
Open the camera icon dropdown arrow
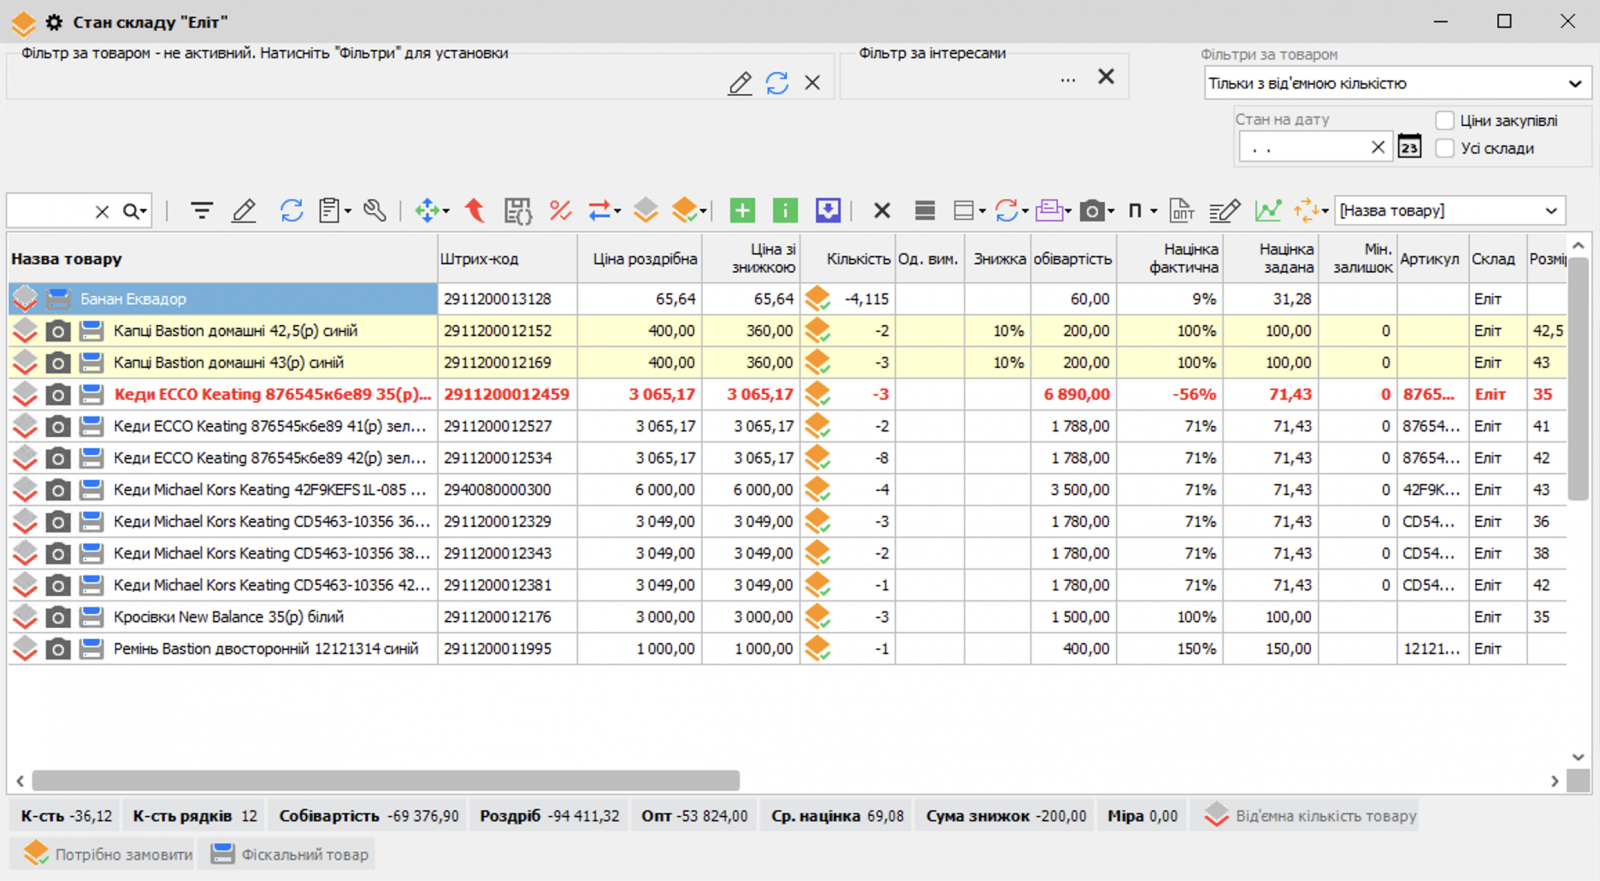[x=1111, y=212]
